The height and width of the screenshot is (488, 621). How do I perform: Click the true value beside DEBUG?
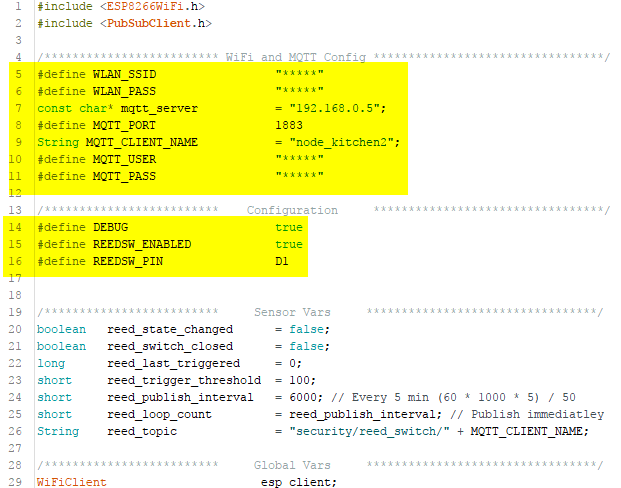point(289,227)
